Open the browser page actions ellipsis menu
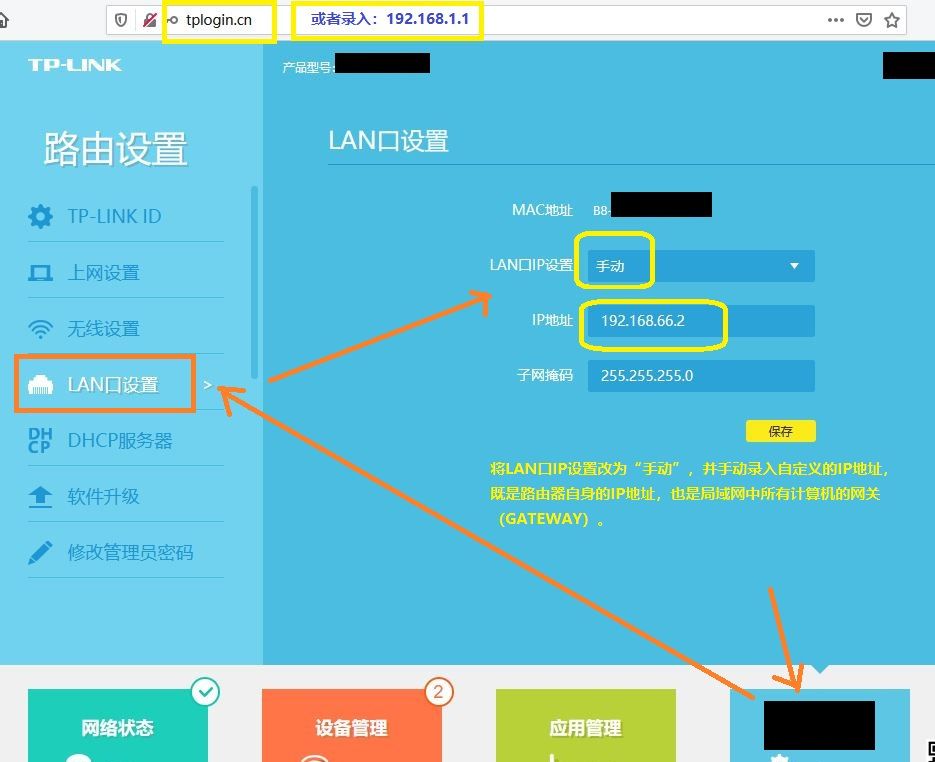Viewport: 935px width, 762px height. coord(835,20)
